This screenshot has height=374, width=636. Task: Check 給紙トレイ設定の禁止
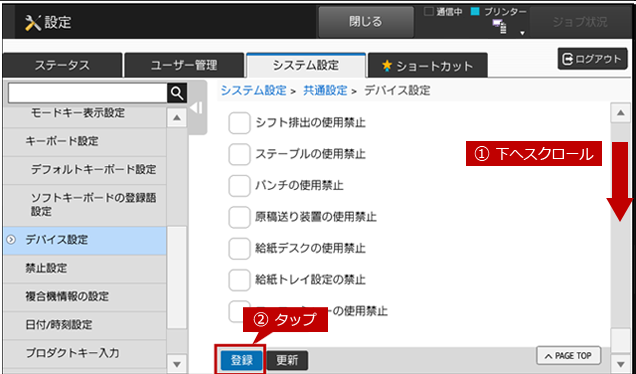pos(239,280)
